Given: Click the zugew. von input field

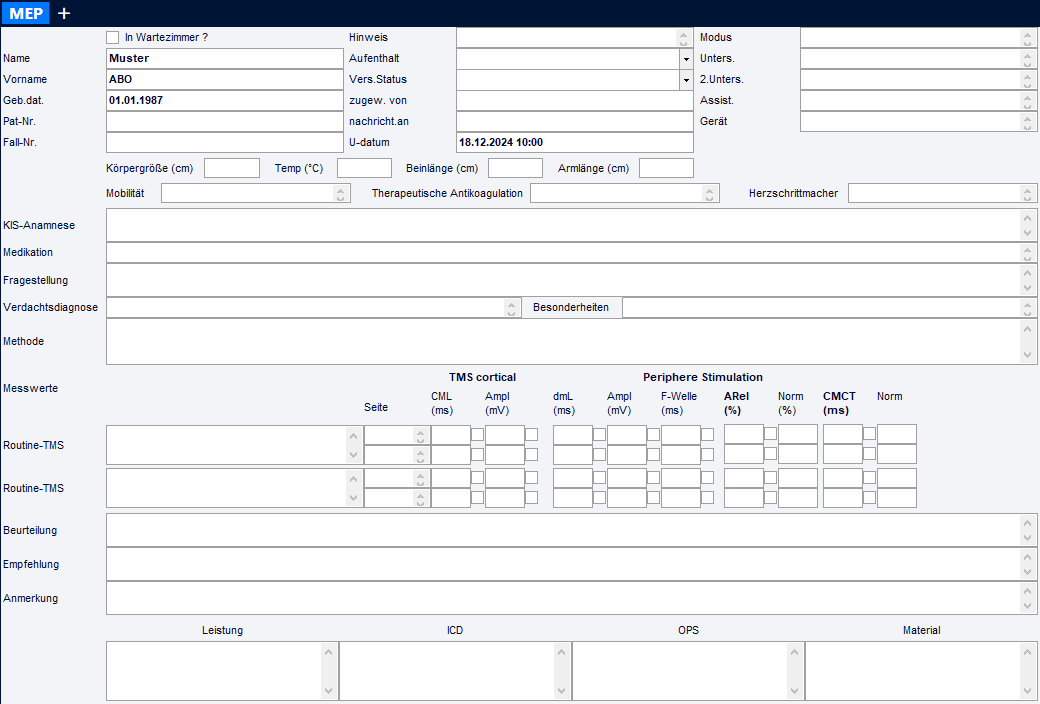Looking at the screenshot, I should 575,101.
